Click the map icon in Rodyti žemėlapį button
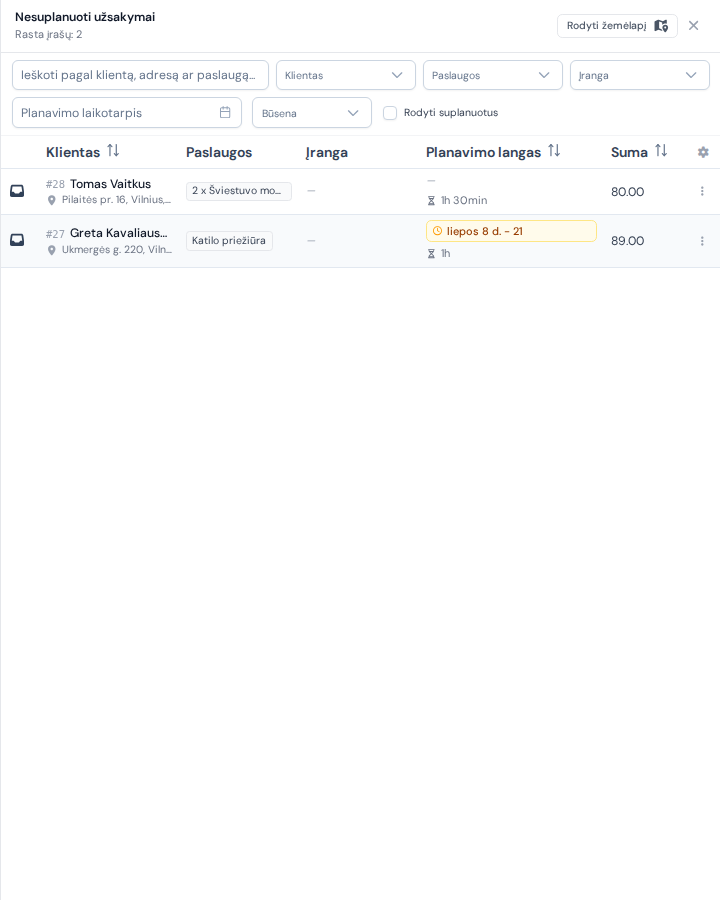720x900 pixels. (661, 26)
